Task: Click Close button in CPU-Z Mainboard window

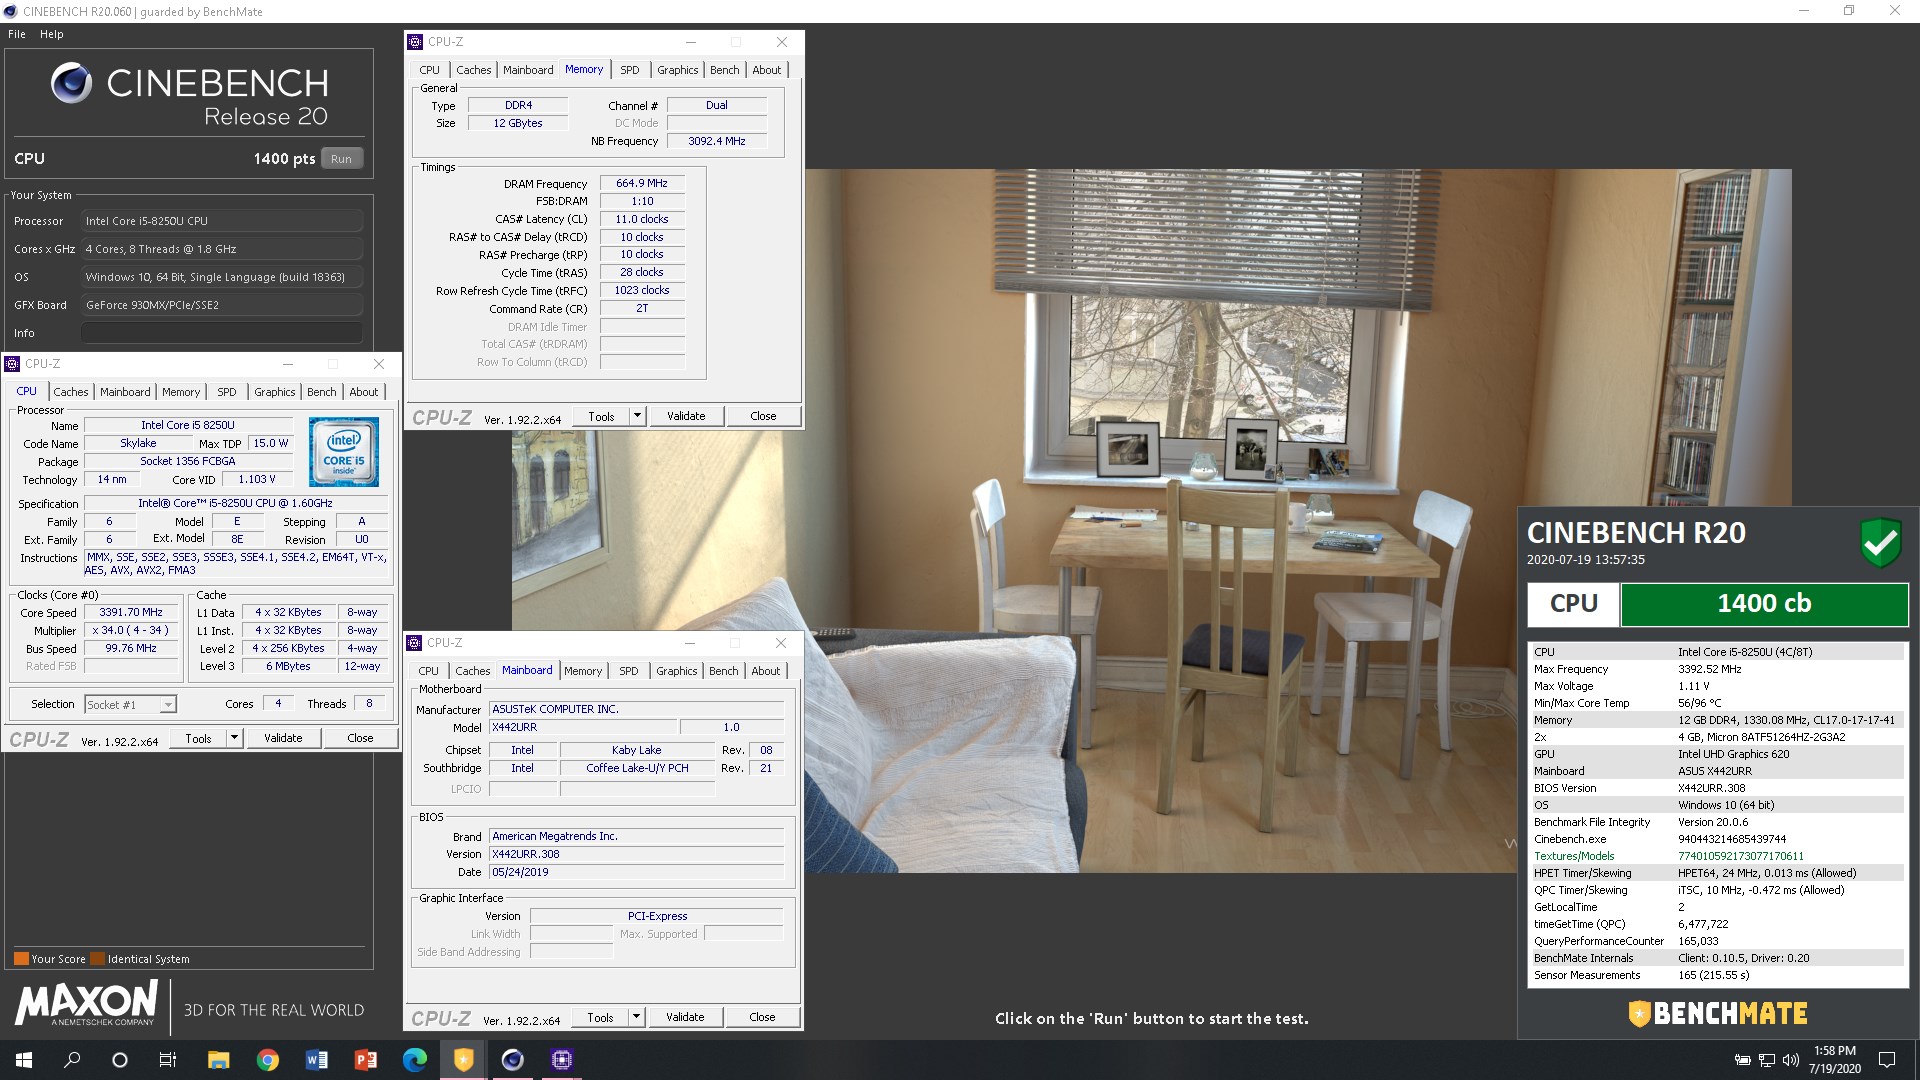Action: 762,1017
